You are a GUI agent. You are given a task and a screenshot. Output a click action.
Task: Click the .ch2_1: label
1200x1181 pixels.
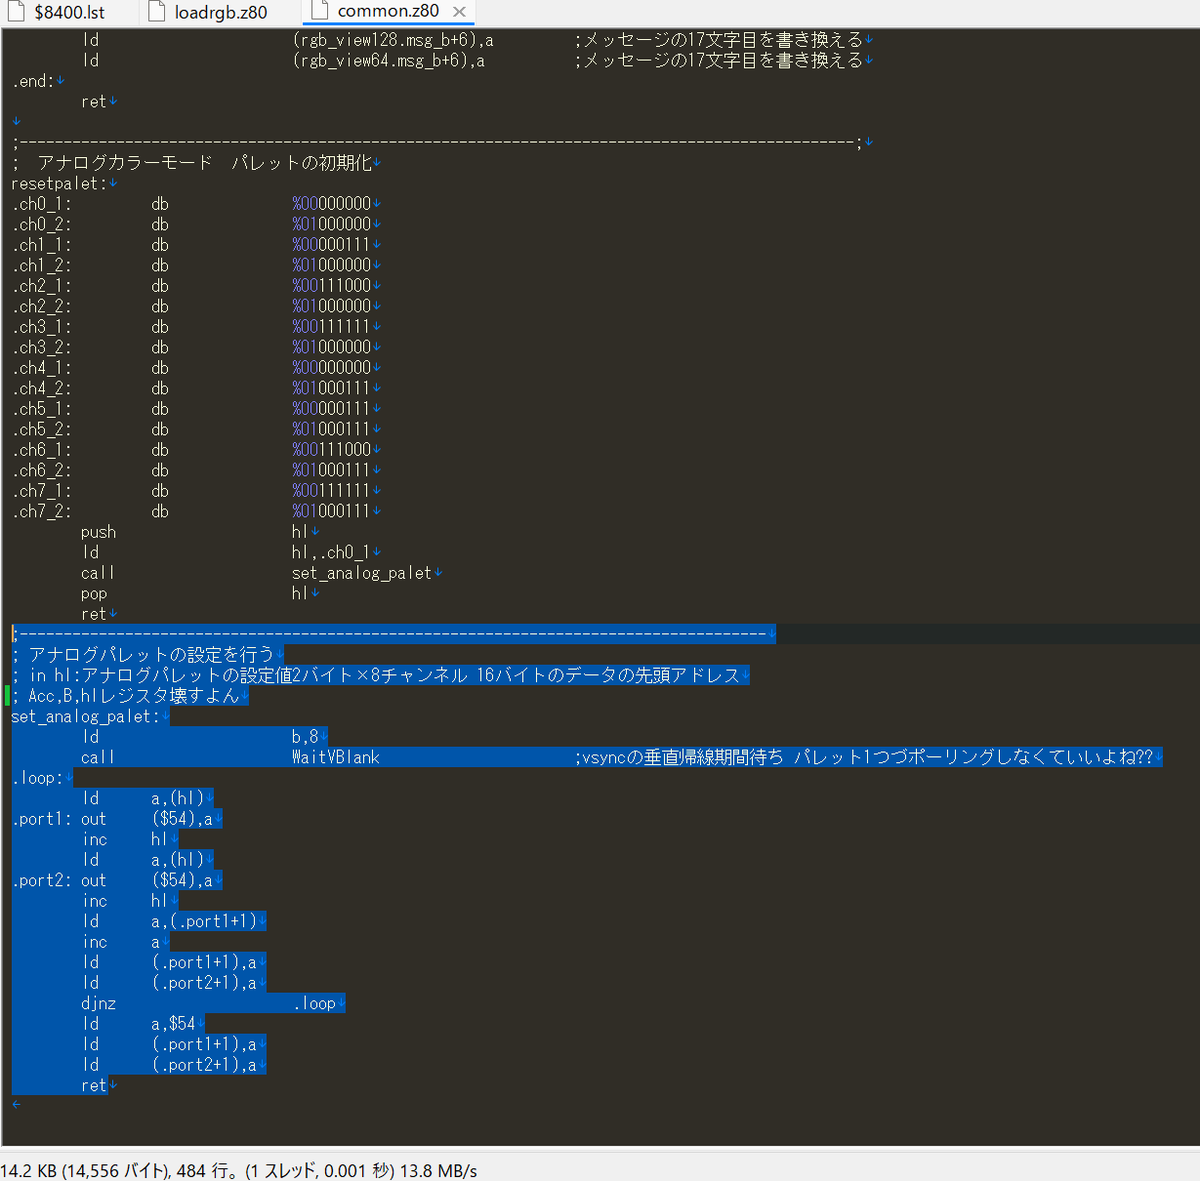click(42, 286)
